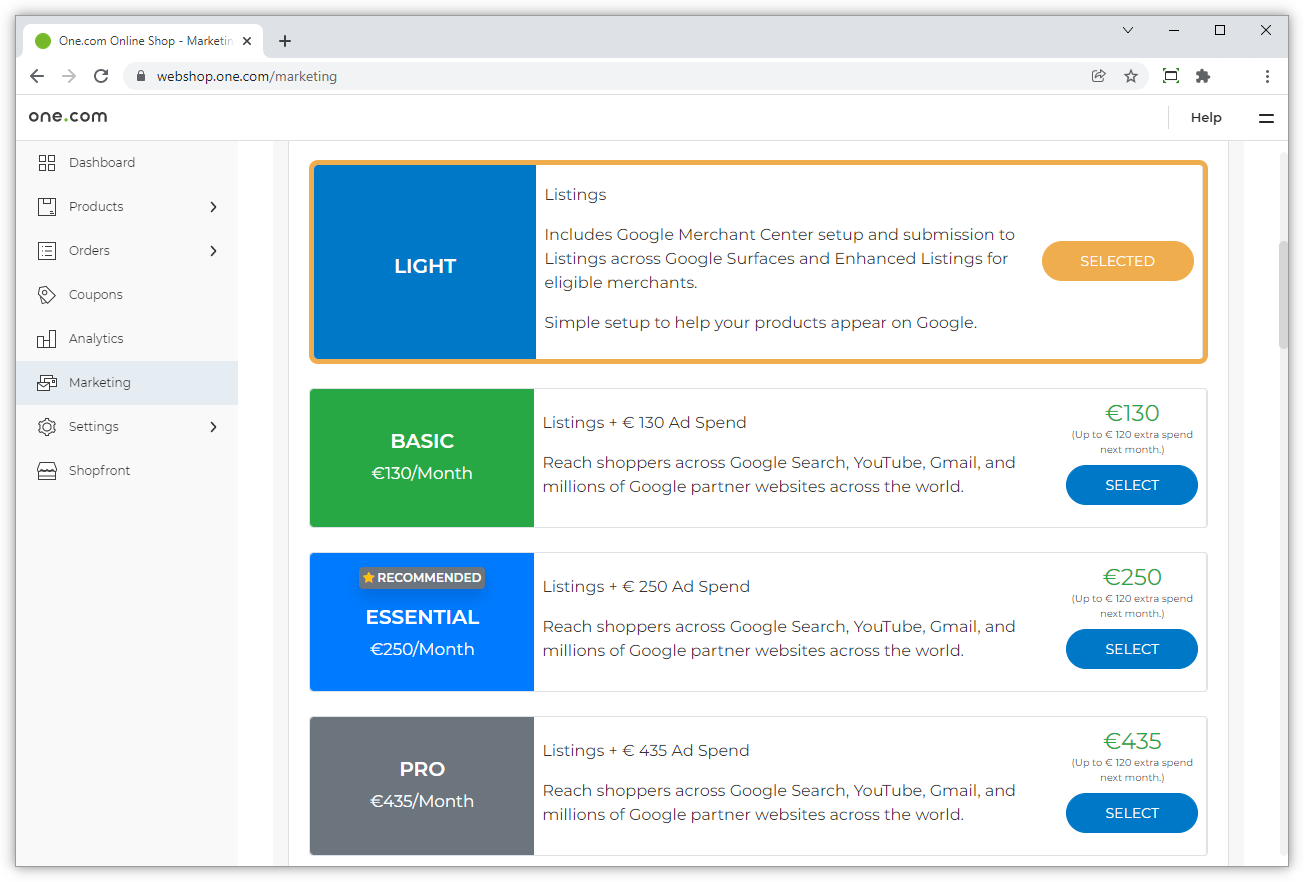Click the Dashboard grid icon in sidebar
Viewport: 1304px width, 882px height.
[x=47, y=163]
